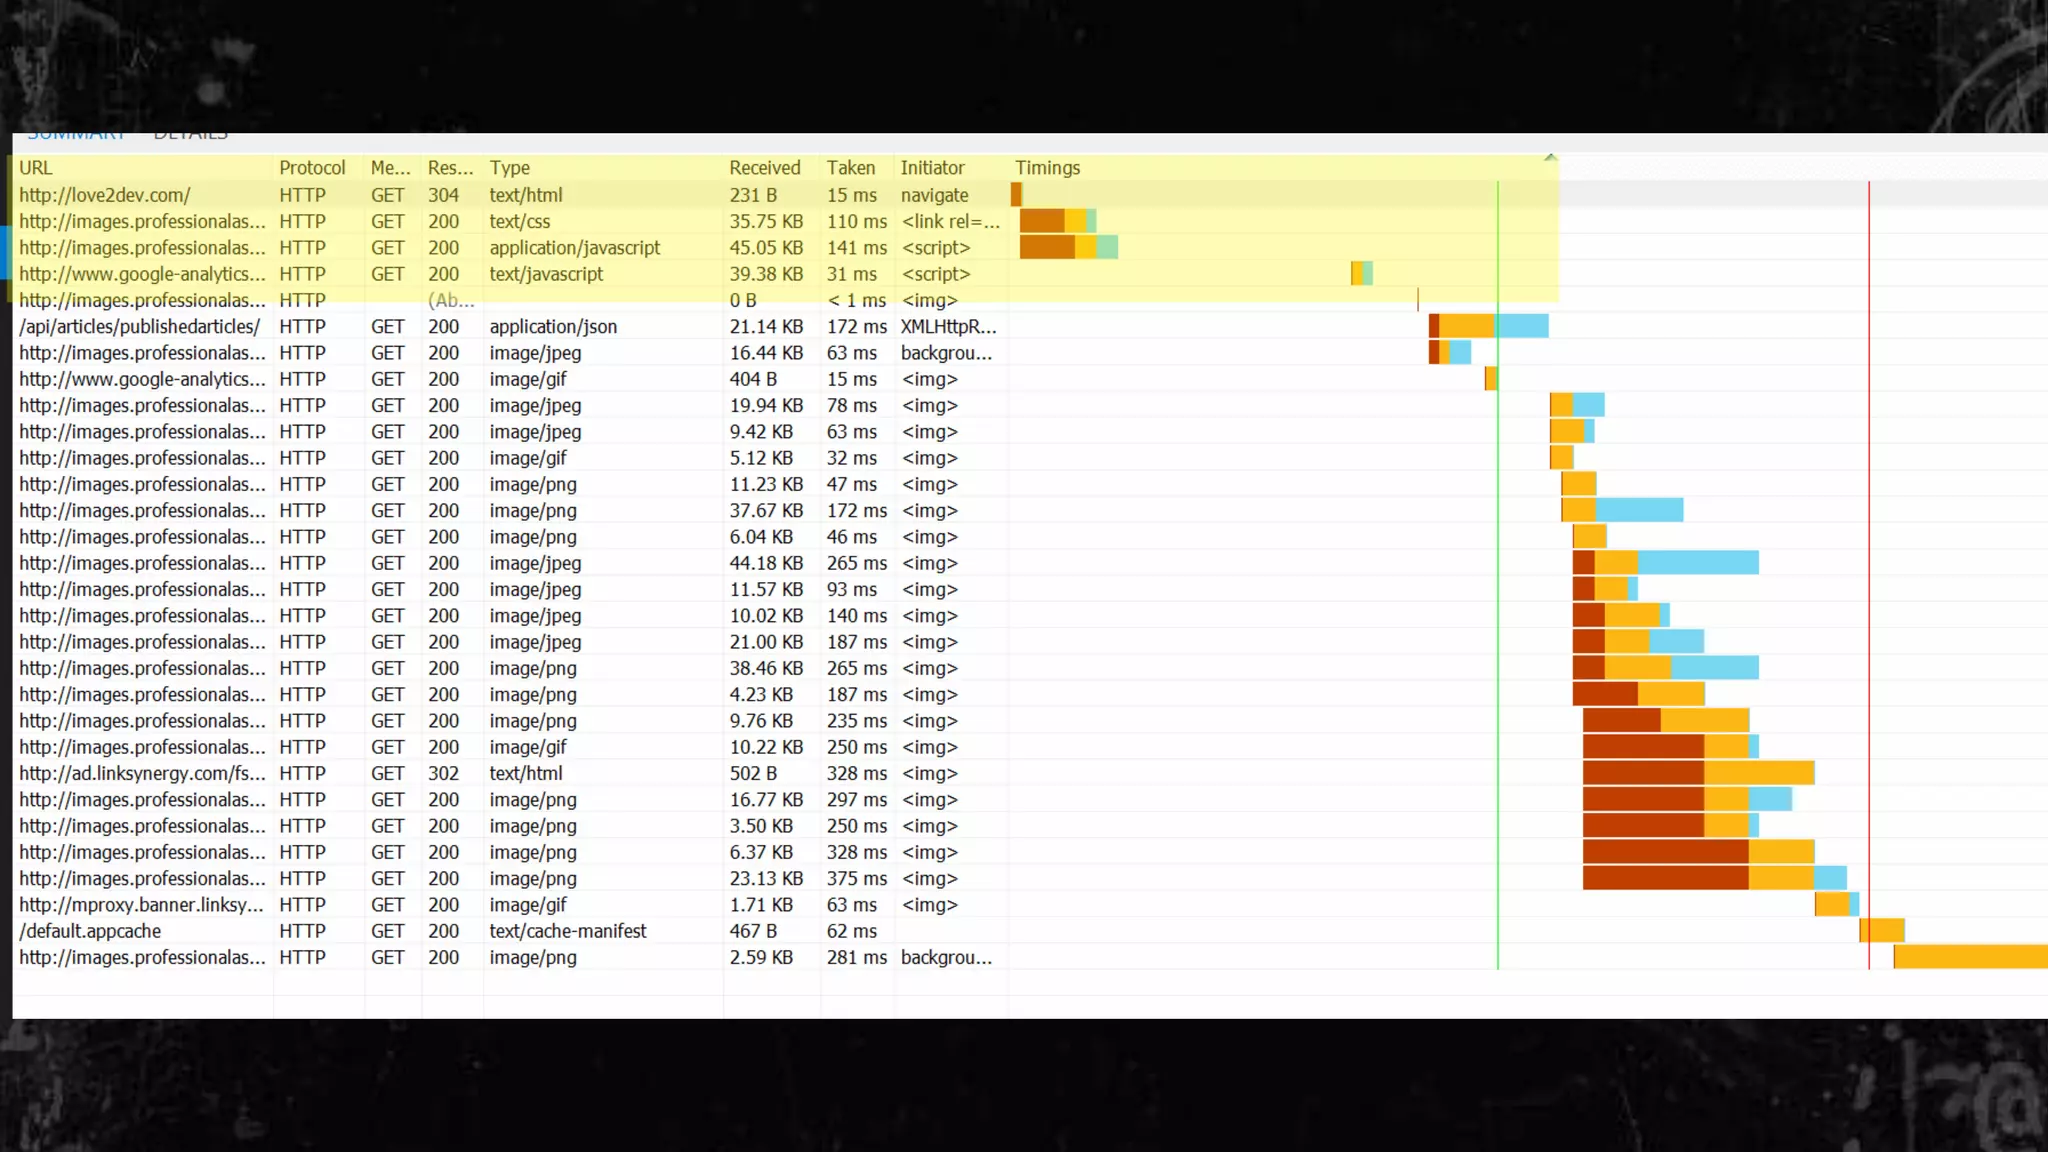
Task: Sort by the Protocol column header
Action: pos(312,168)
